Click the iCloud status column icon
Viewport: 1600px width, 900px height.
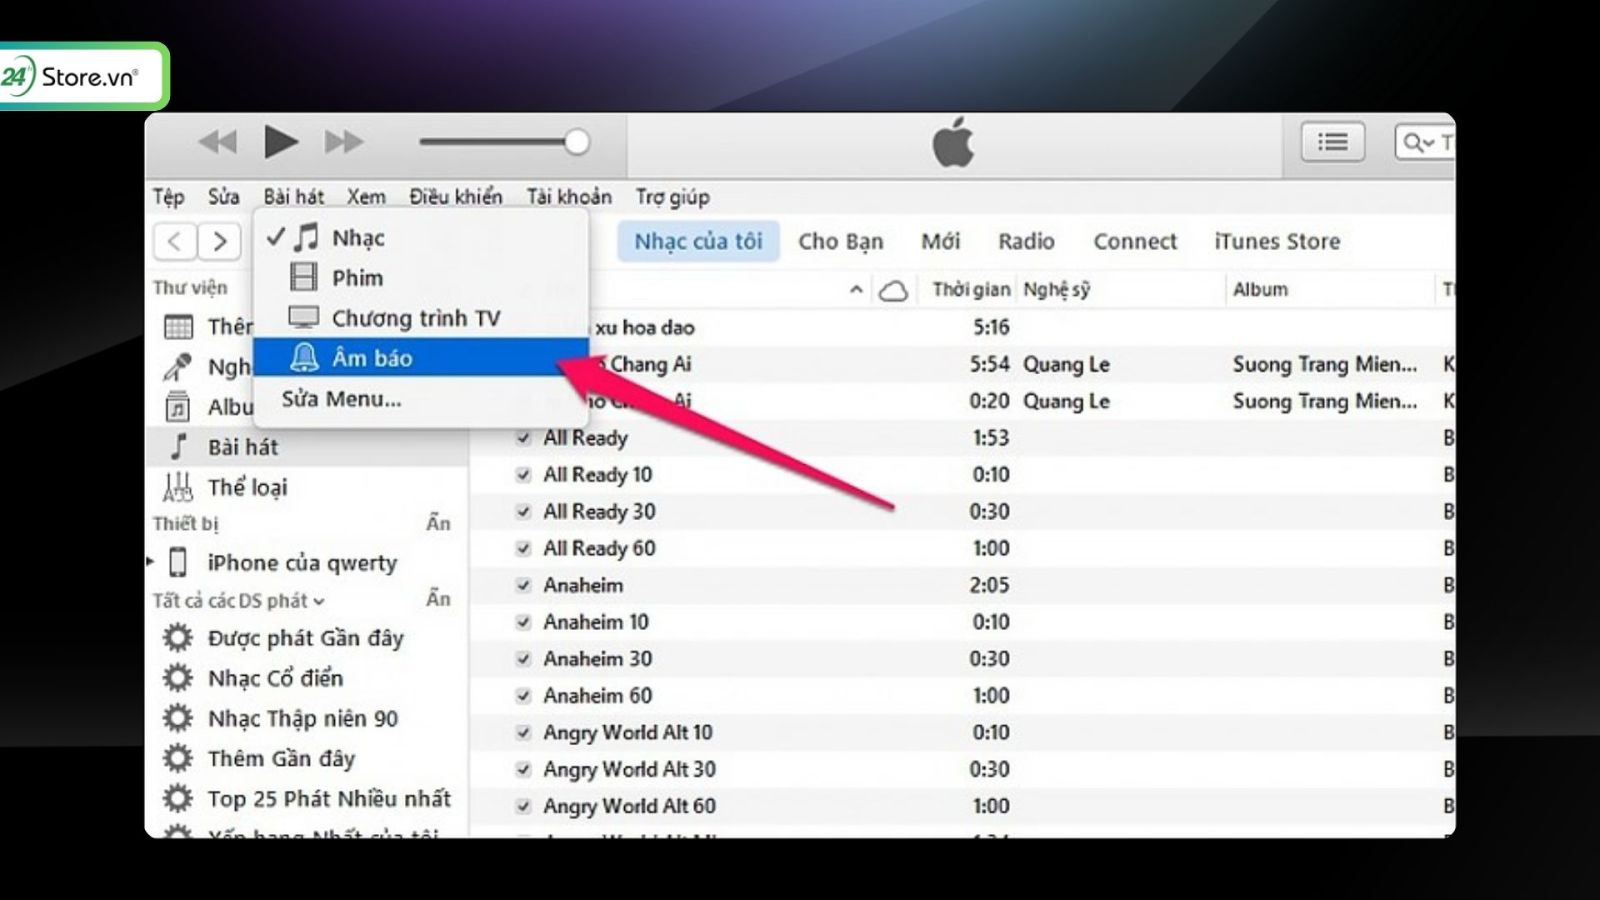coord(893,290)
